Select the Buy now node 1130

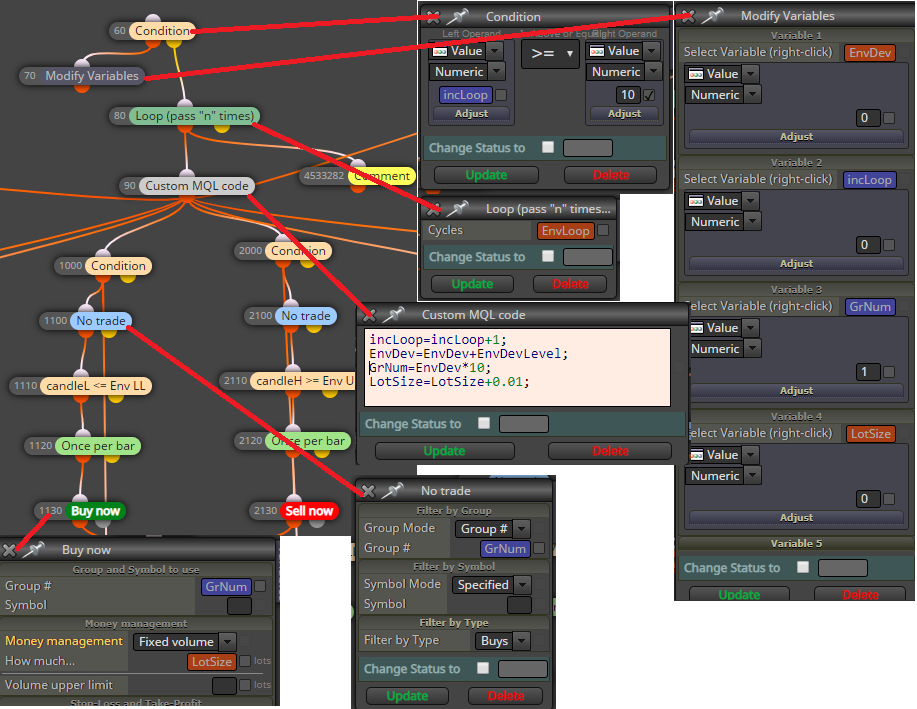click(x=95, y=511)
